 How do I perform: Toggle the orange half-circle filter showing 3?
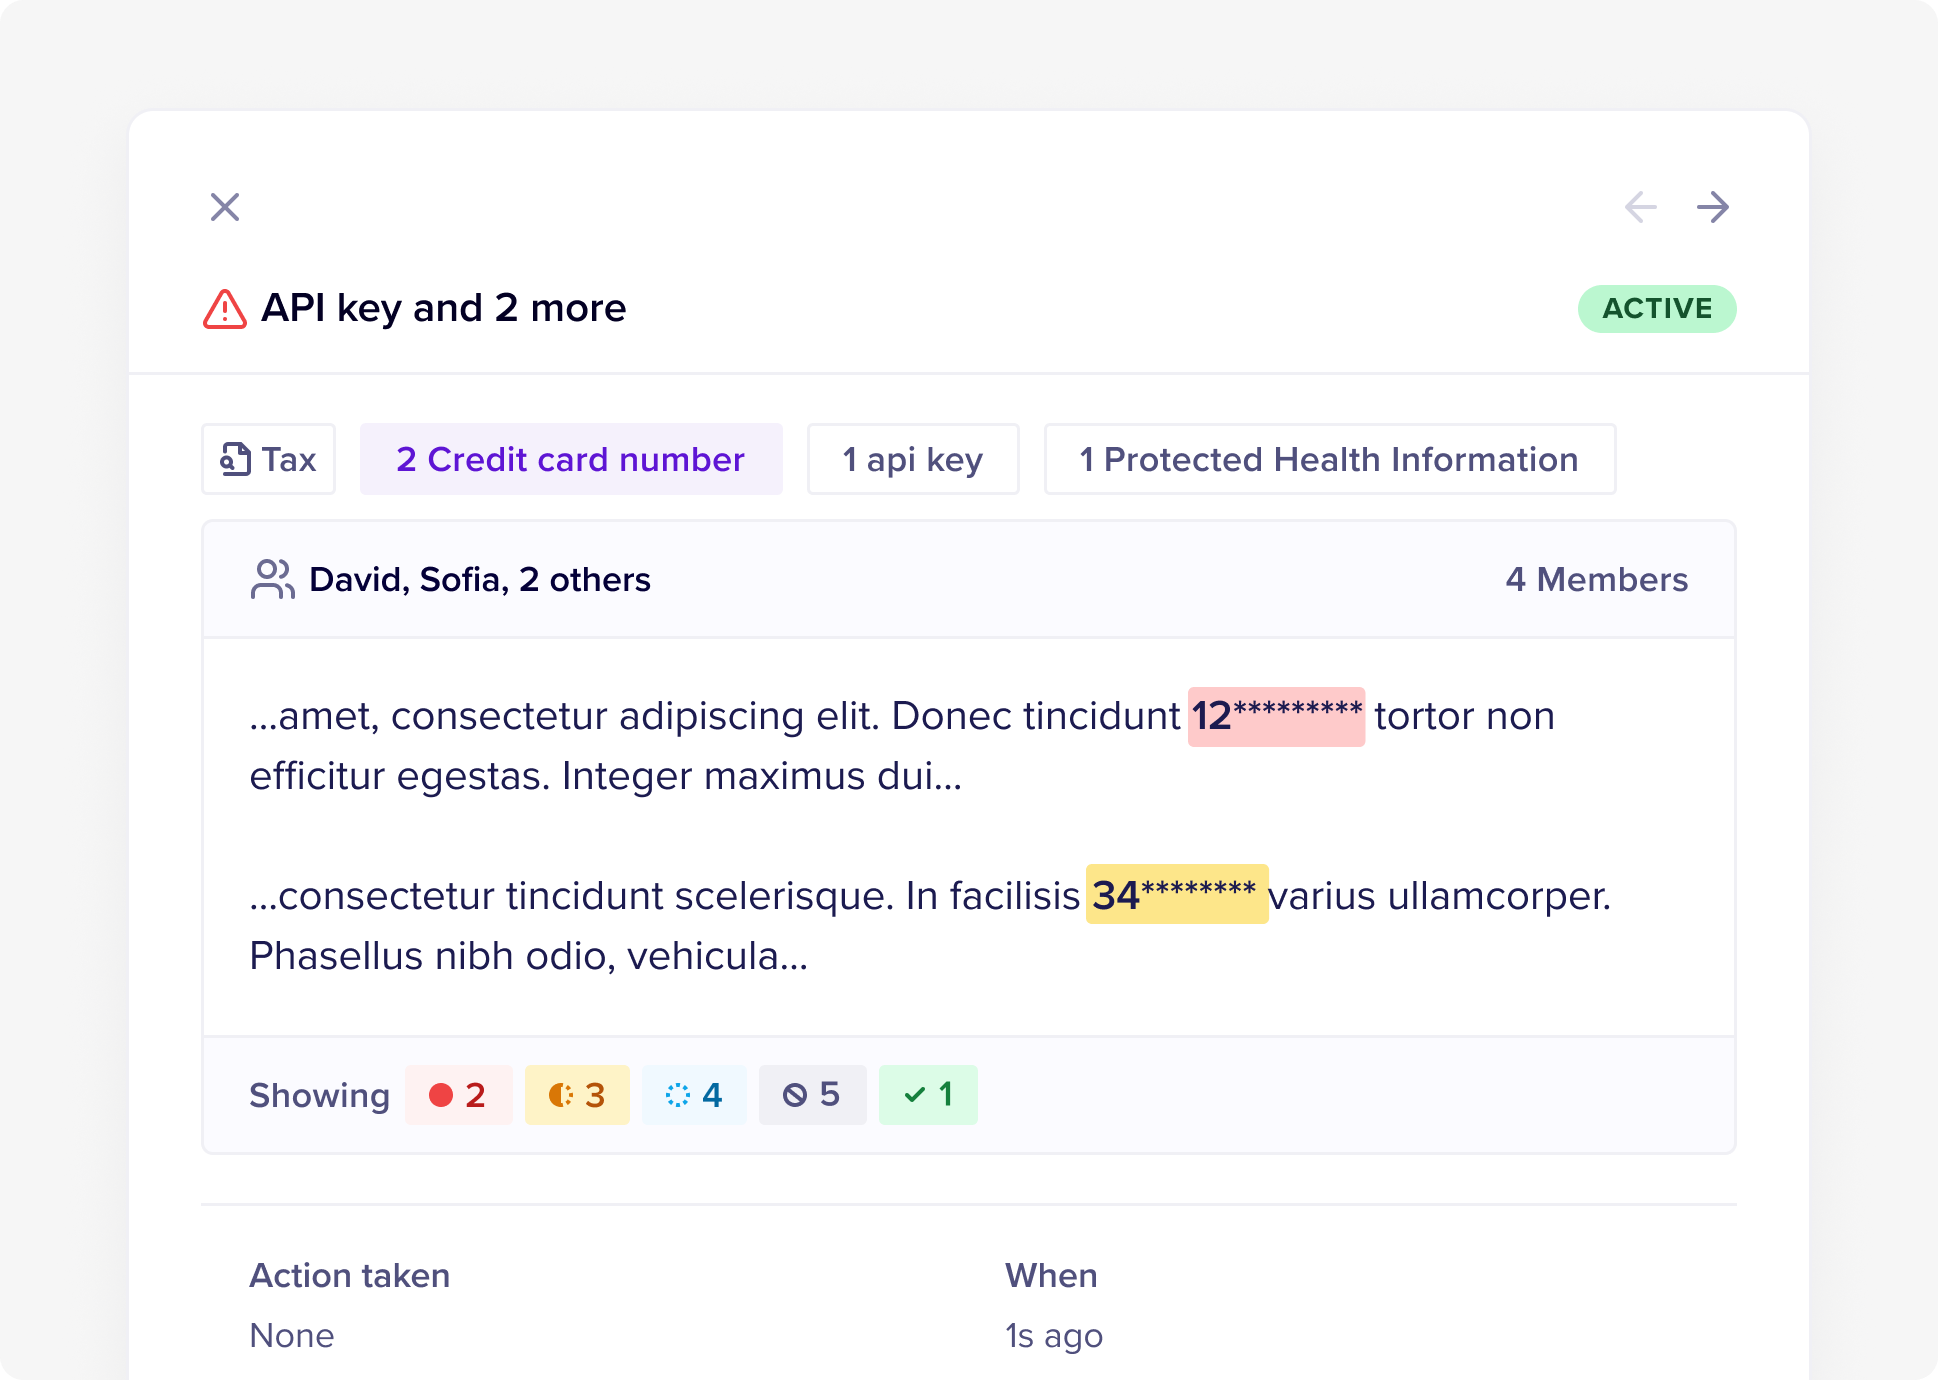click(x=576, y=1095)
